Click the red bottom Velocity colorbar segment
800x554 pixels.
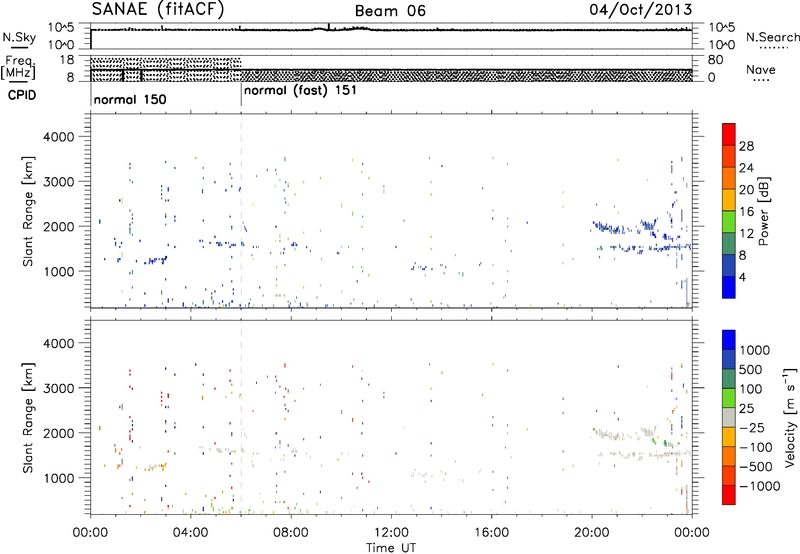point(729,495)
